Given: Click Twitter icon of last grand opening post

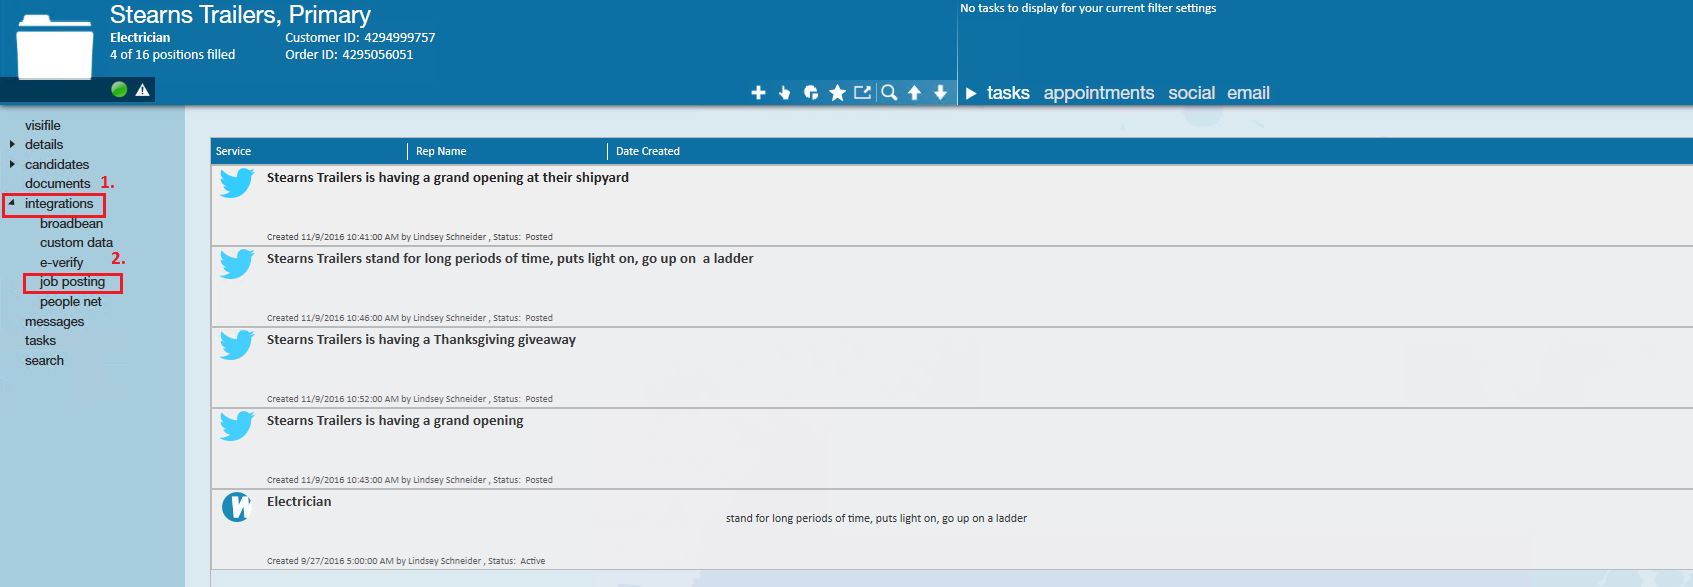Looking at the screenshot, I should click(237, 426).
